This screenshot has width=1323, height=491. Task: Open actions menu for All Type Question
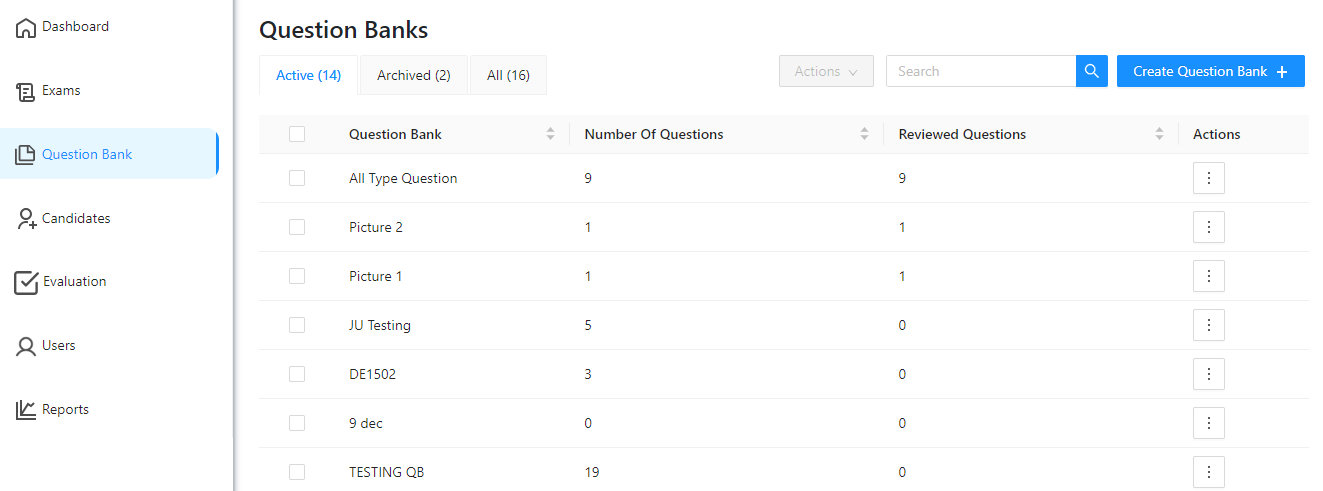click(1208, 178)
